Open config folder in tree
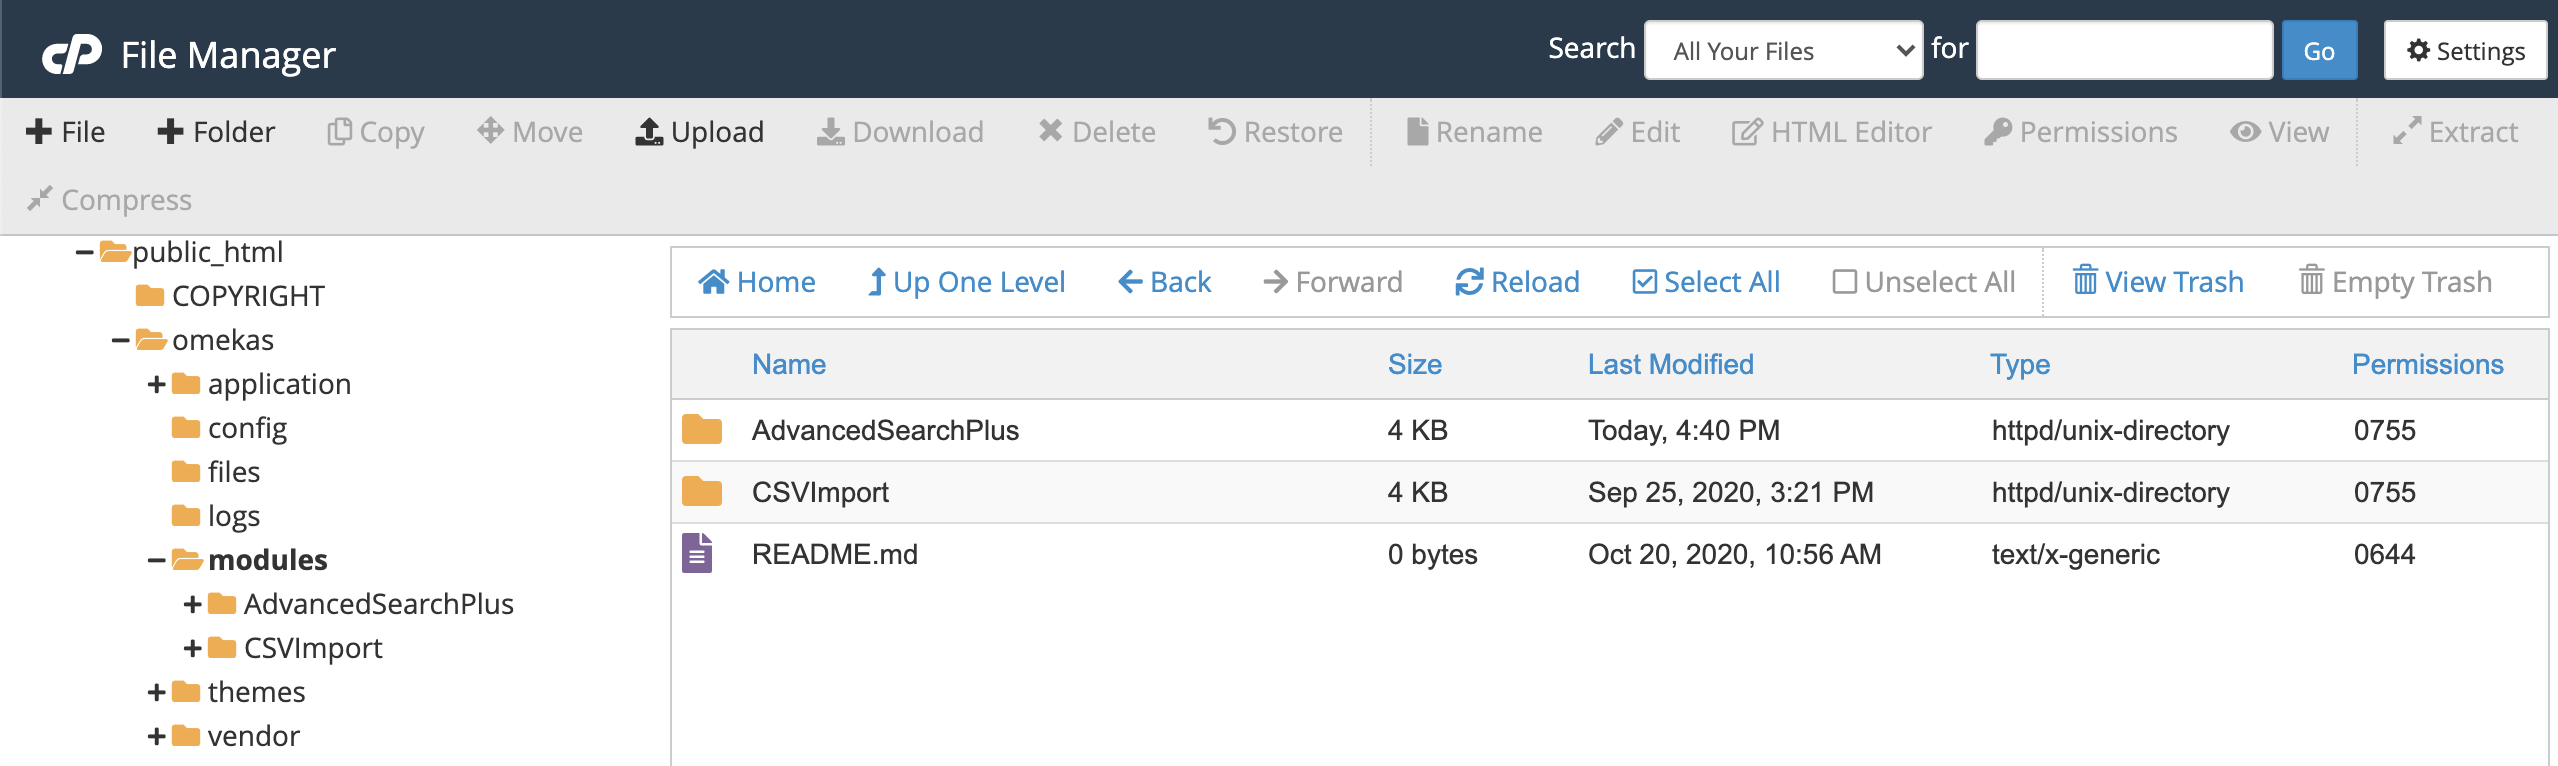The height and width of the screenshot is (766, 2558). [x=229, y=428]
